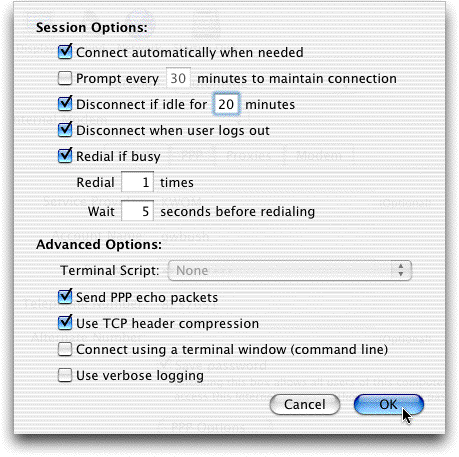The width and height of the screenshot is (459, 457).
Task: Click the idle disconnect minutes field
Action: tap(226, 104)
